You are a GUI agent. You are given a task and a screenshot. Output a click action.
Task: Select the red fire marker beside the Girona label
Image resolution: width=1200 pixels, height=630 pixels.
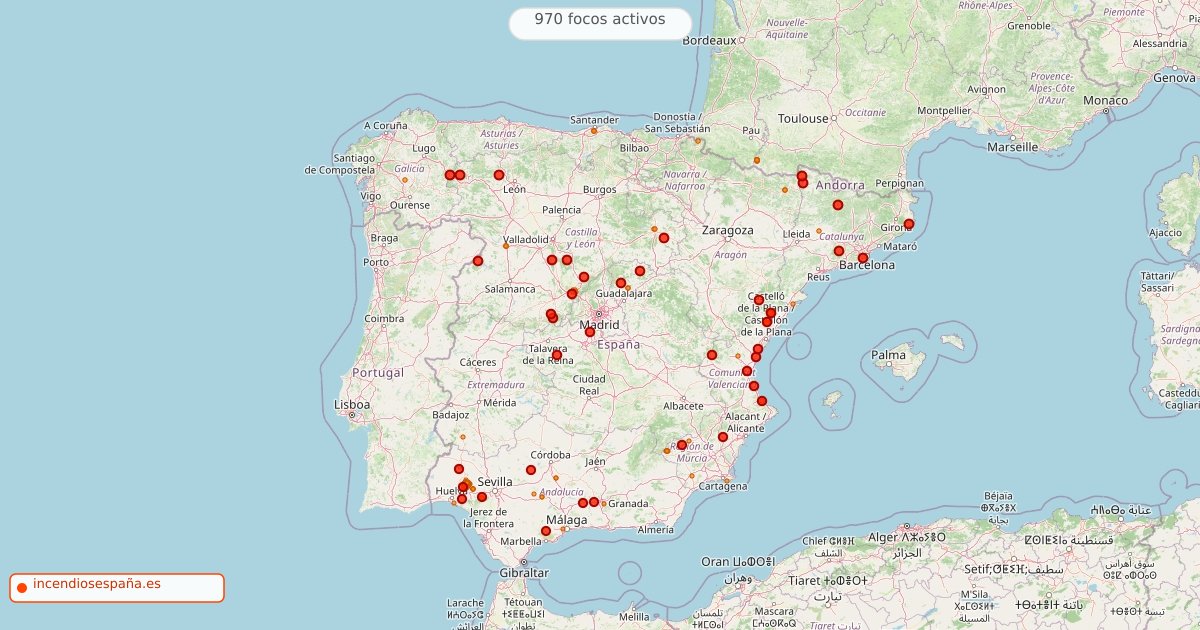point(909,224)
